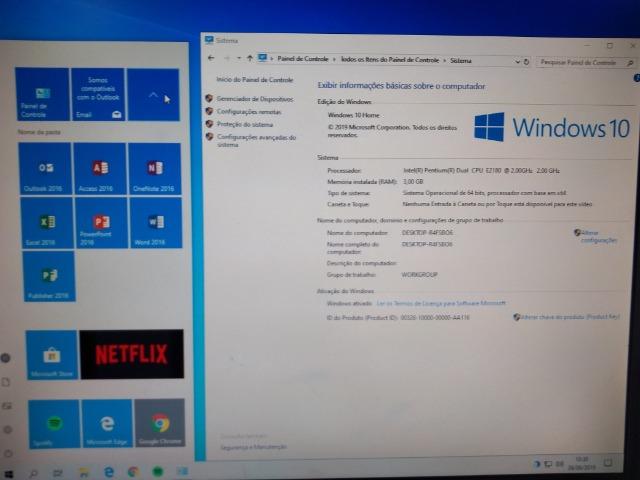640x480 pixels.
Task: Open 'Configurações avançadas do sistema' link
Action: pos(256,141)
